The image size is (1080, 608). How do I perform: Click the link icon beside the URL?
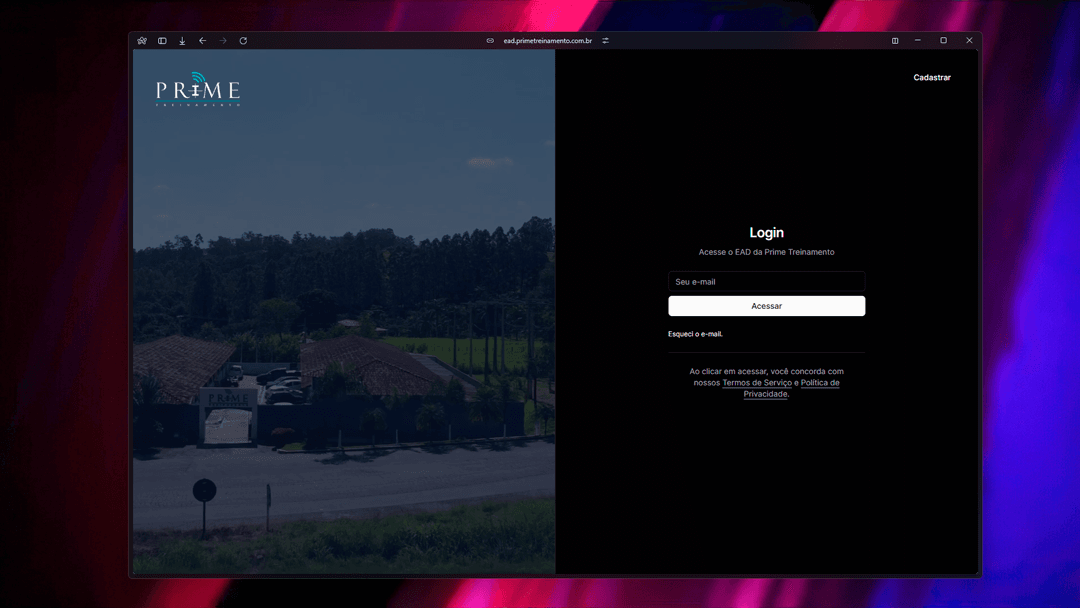pos(490,41)
